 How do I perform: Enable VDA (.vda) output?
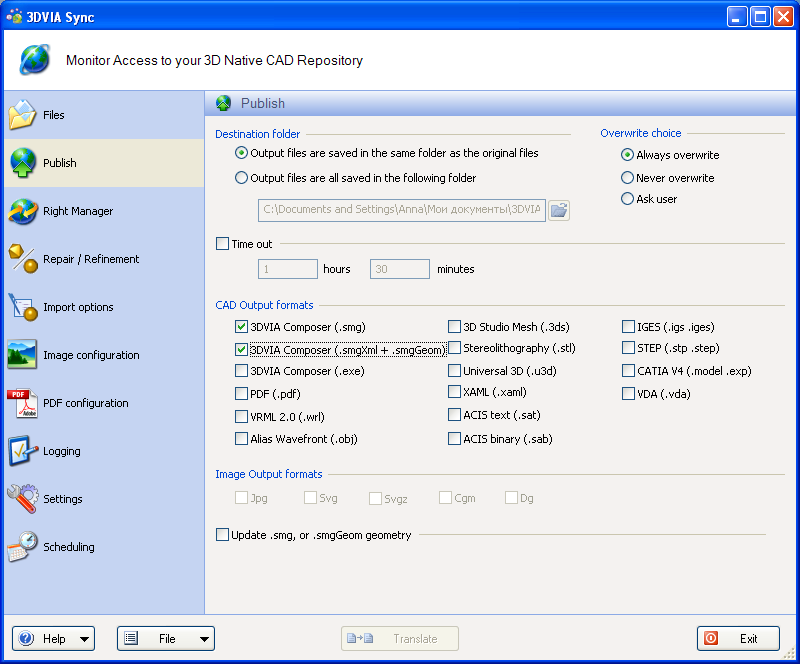pos(629,394)
